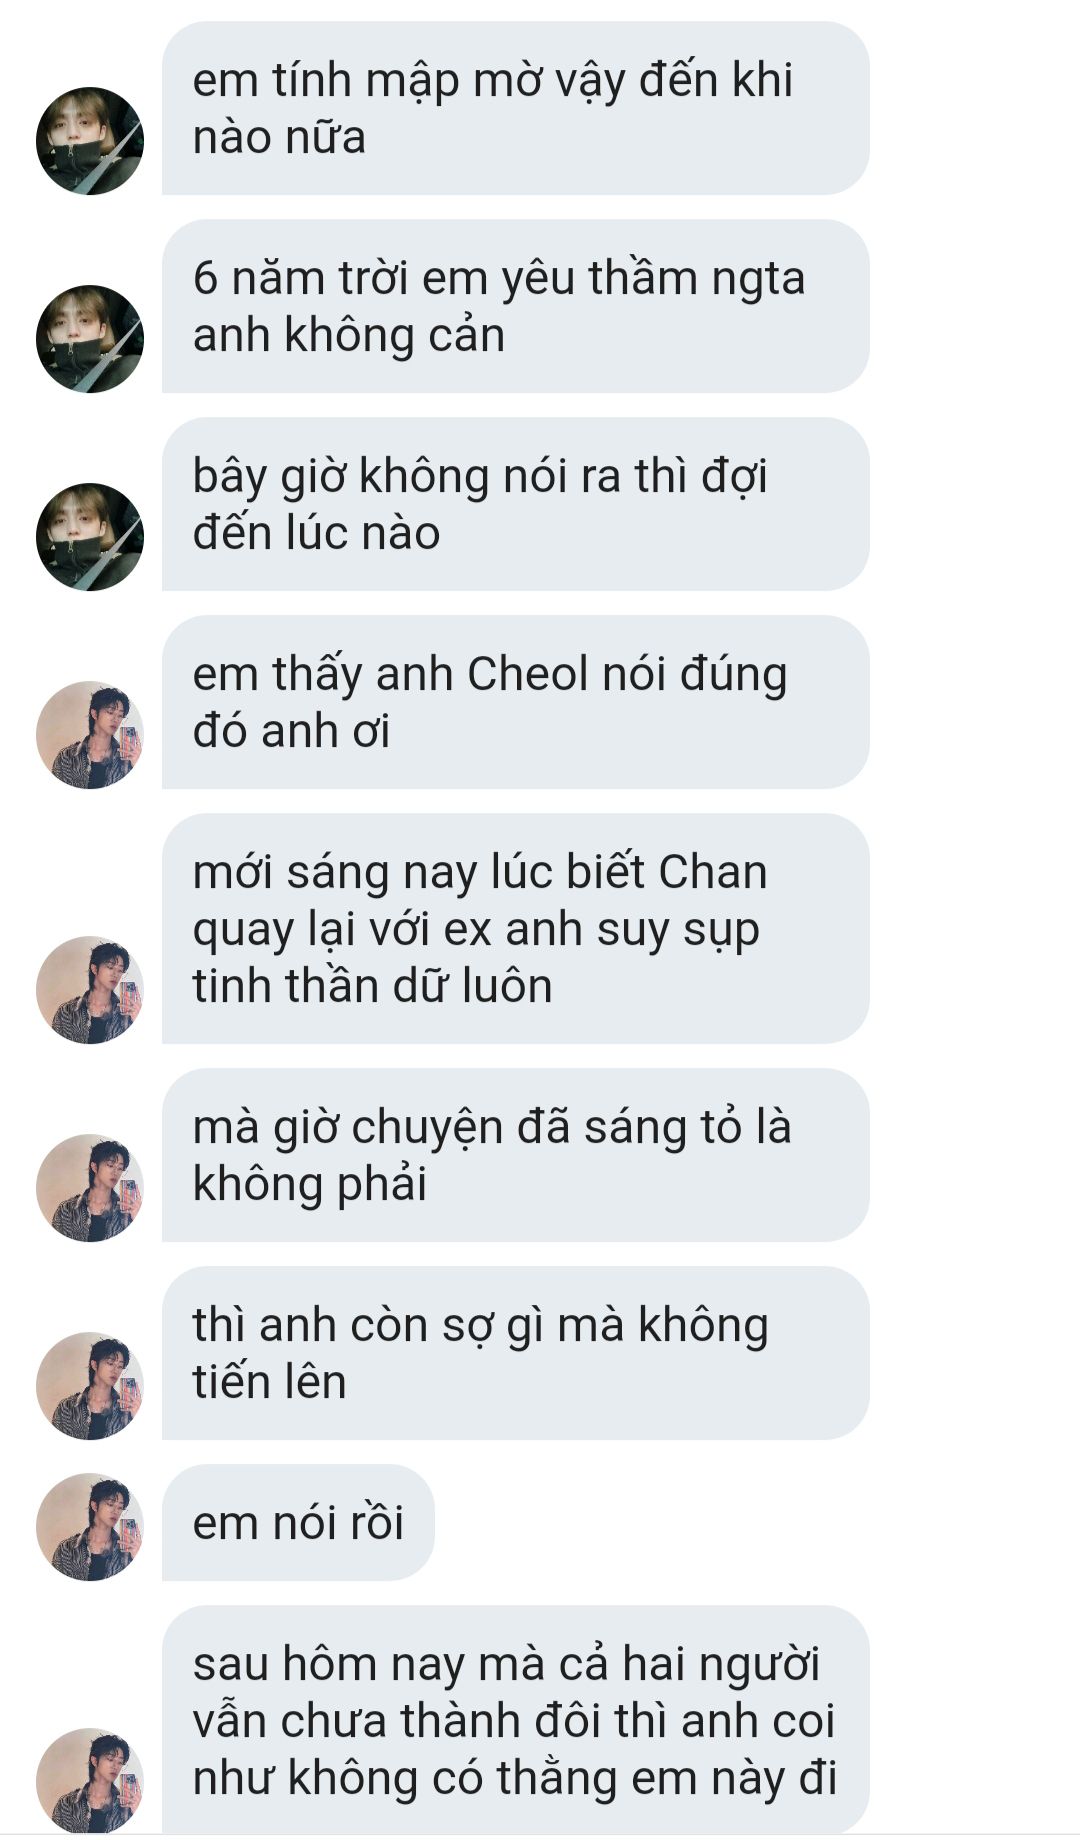Image resolution: width=1080 pixels, height=1840 pixels.
Task: Tap avatar beside 'mới sáng nay lúc biết Chan' message
Action: (x=90, y=990)
